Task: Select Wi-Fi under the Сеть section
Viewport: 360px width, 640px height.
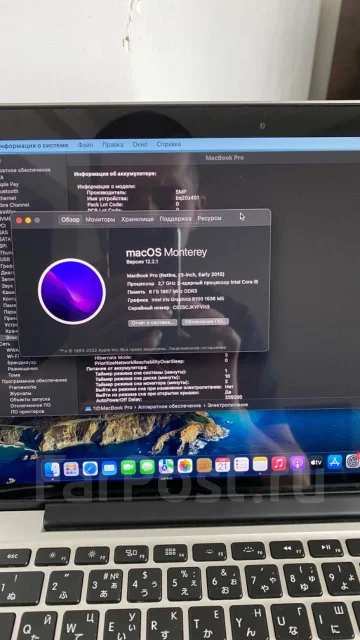Action: point(13,356)
